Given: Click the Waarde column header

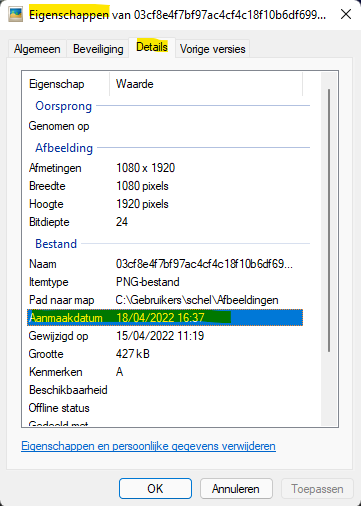Looking at the screenshot, I should coord(206,84).
